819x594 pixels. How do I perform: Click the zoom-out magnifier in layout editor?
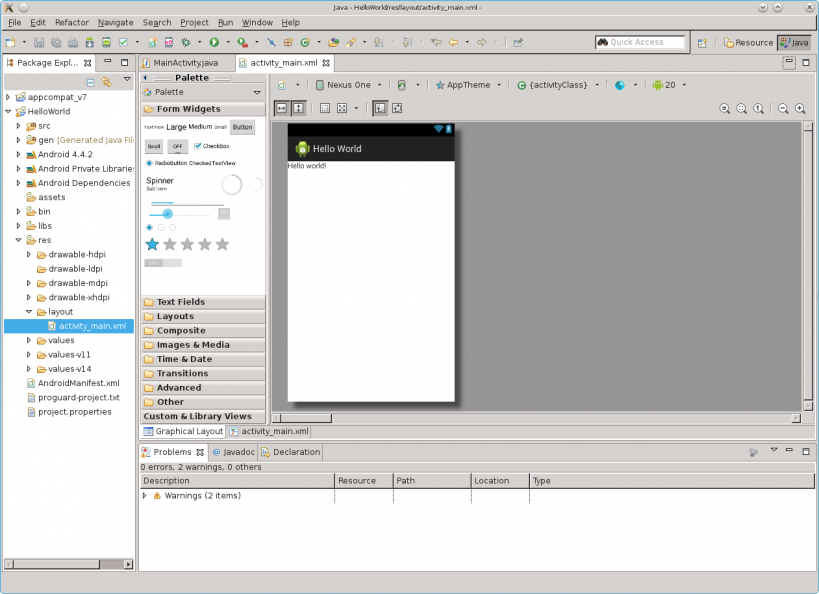784,108
